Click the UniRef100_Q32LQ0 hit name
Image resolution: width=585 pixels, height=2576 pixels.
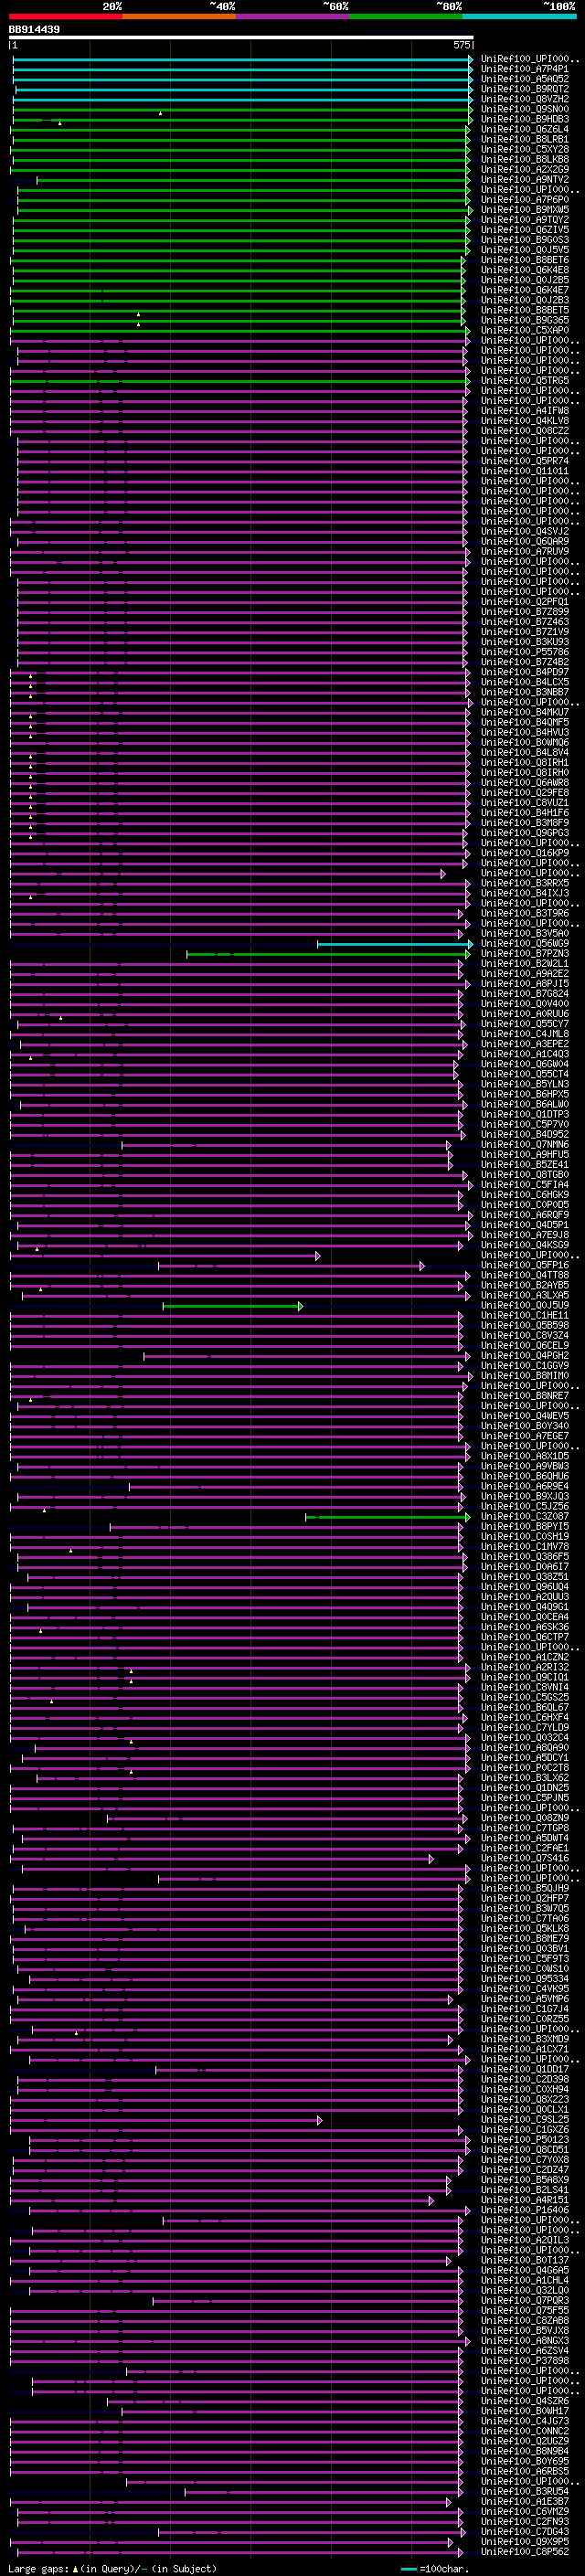click(525, 2290)
